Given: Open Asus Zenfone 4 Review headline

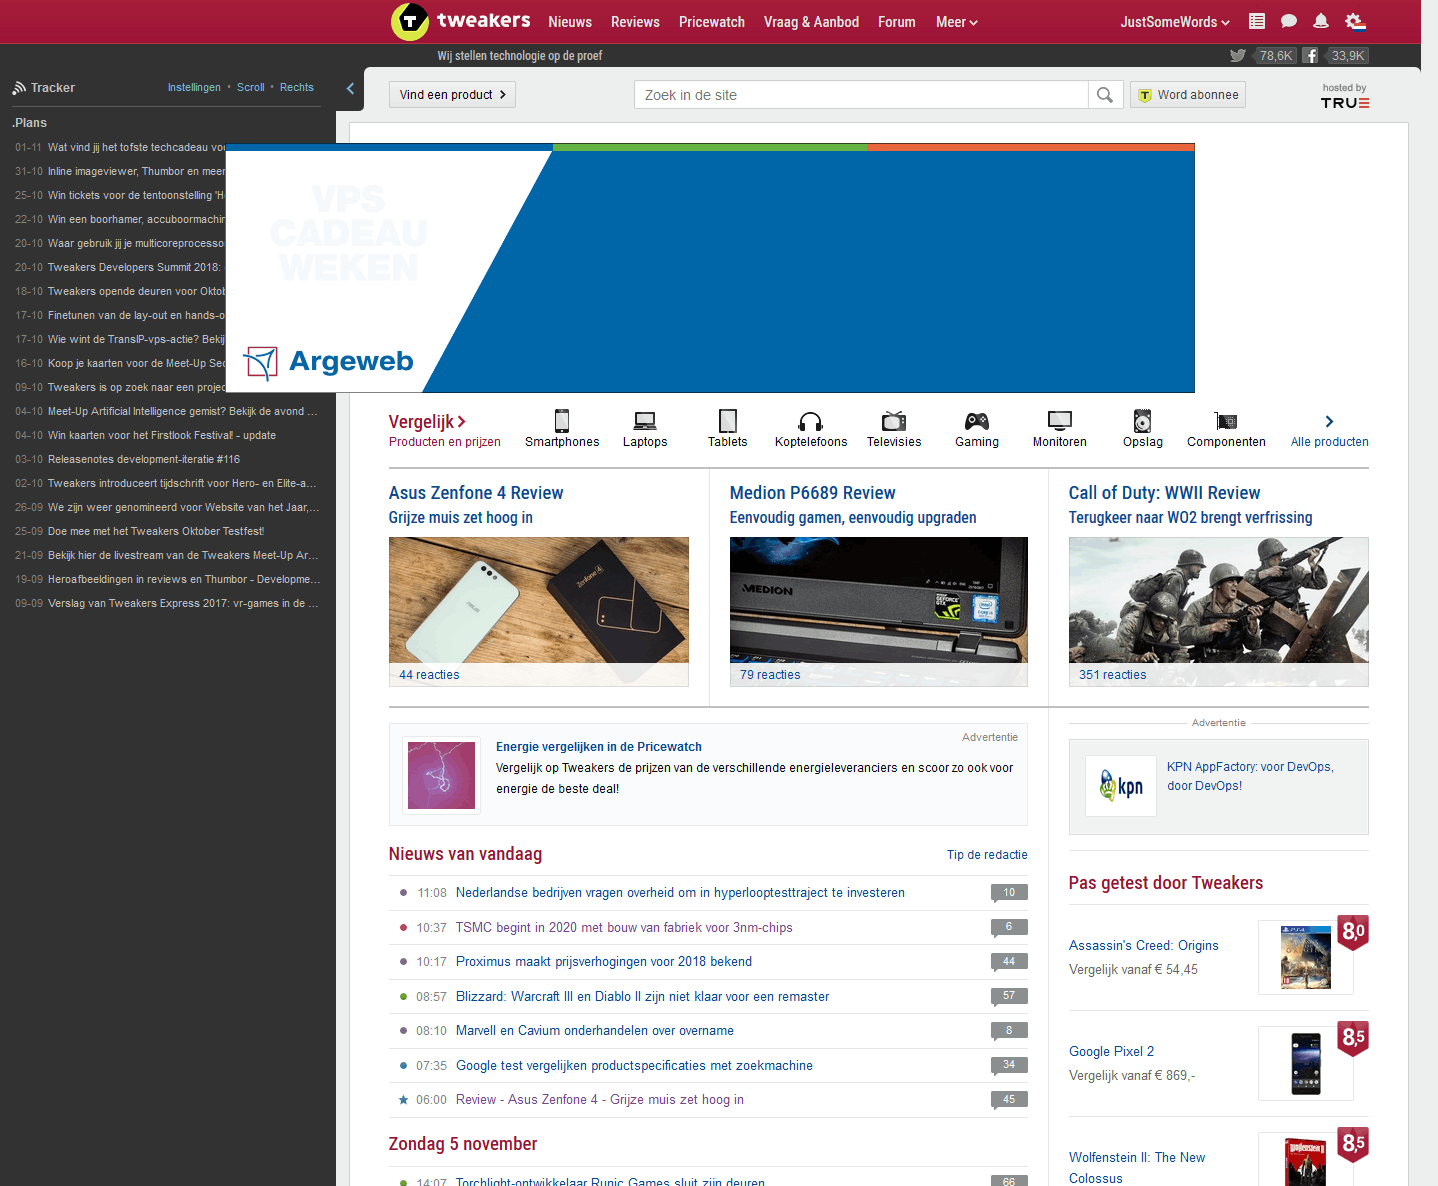Looking at the screenshot, I should (476, 493).
